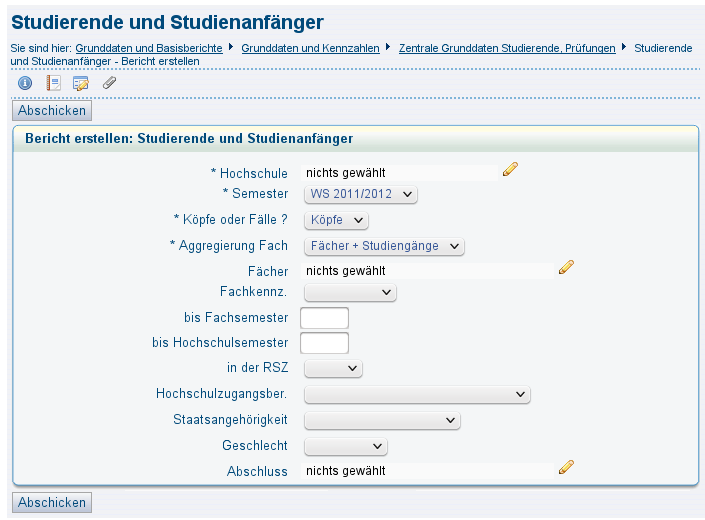Expand the Hochschulzugangsber. dropdown
705x520 pixels.
tap(417, 394)
